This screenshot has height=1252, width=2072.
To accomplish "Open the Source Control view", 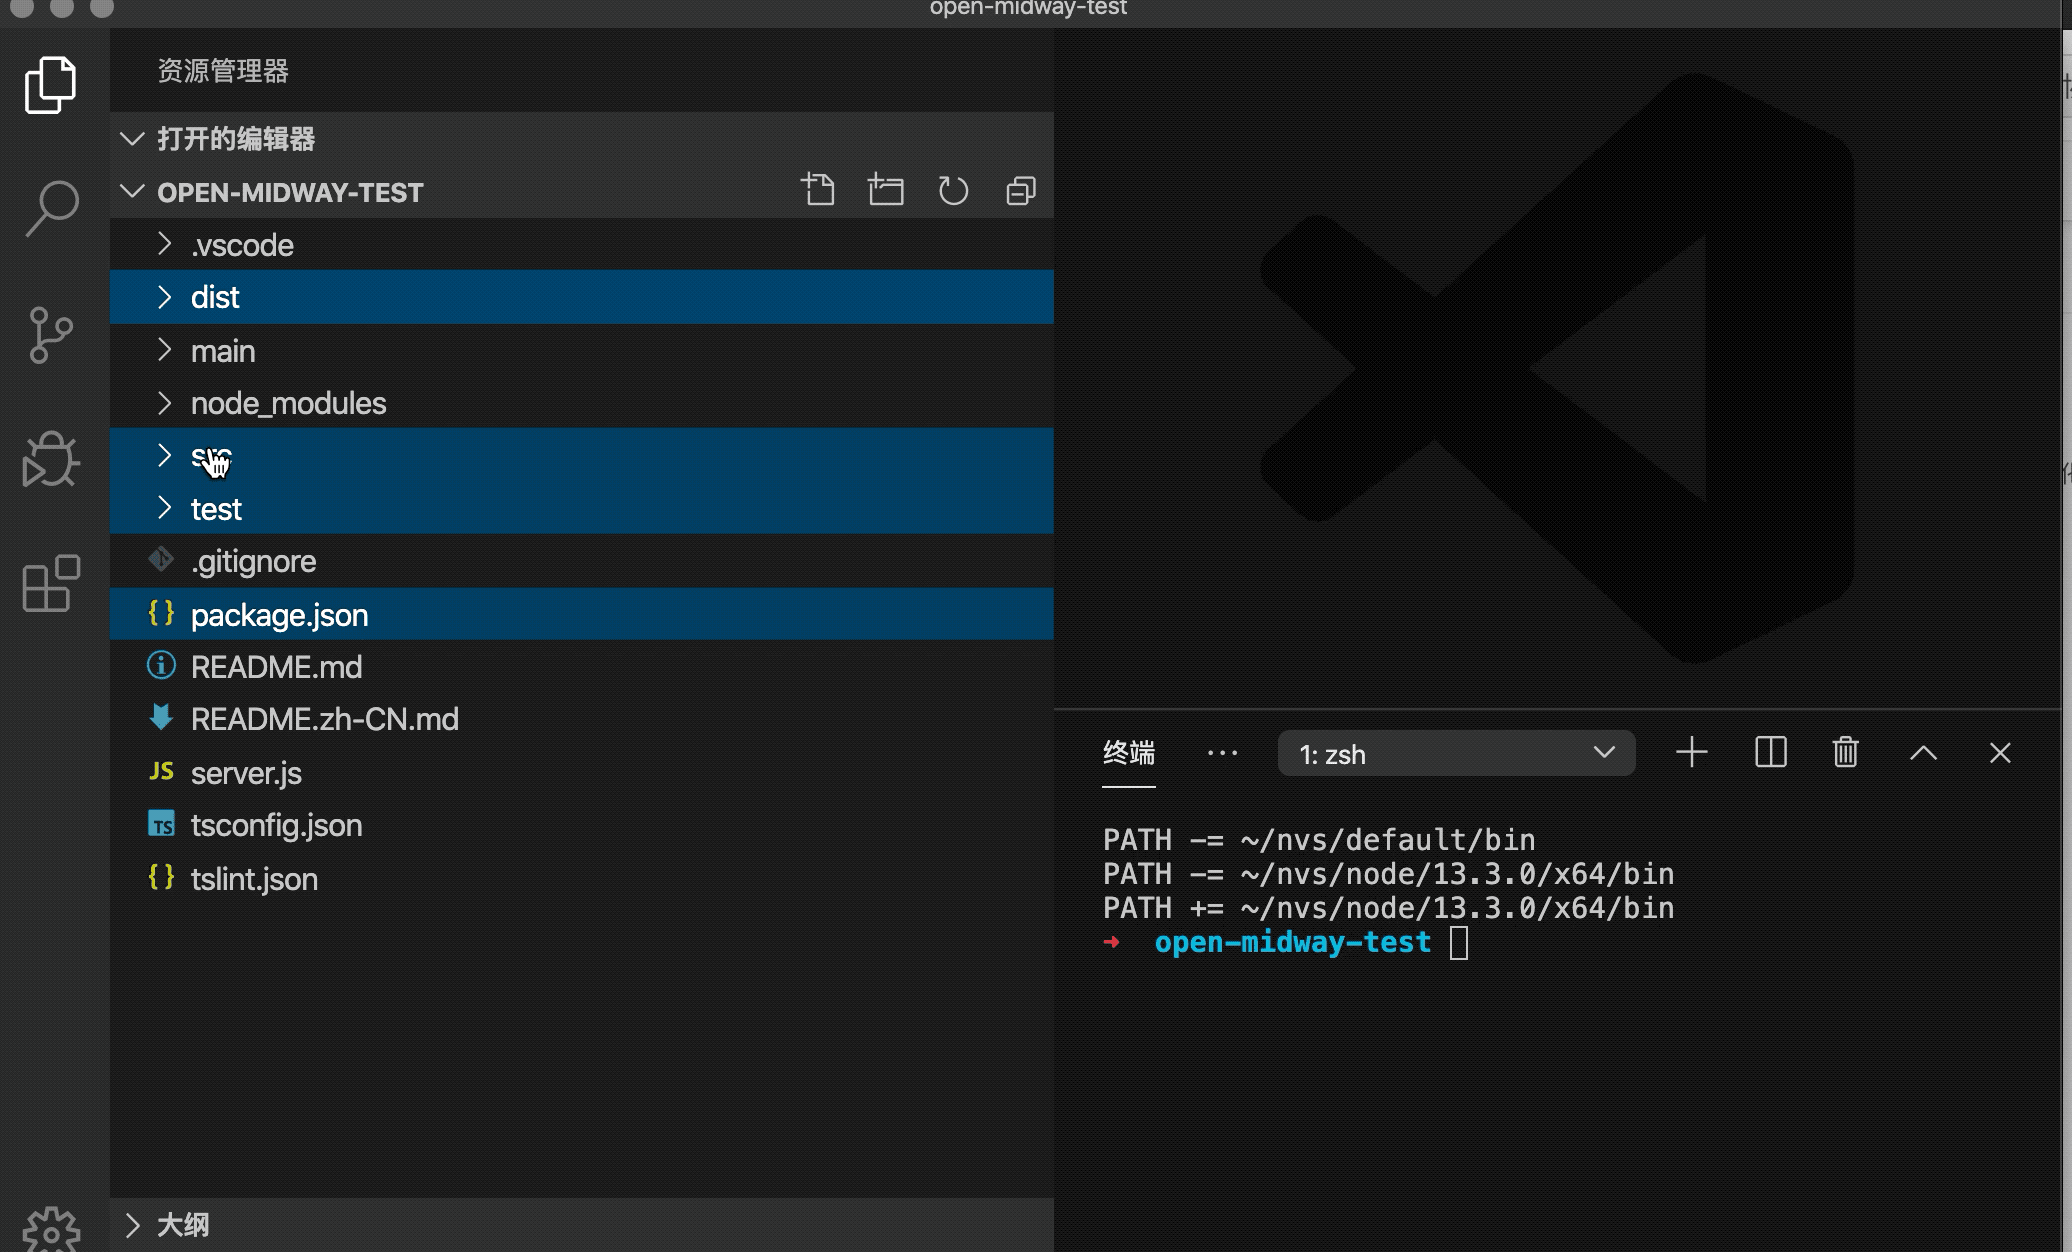I will click(x=50, y=334).
